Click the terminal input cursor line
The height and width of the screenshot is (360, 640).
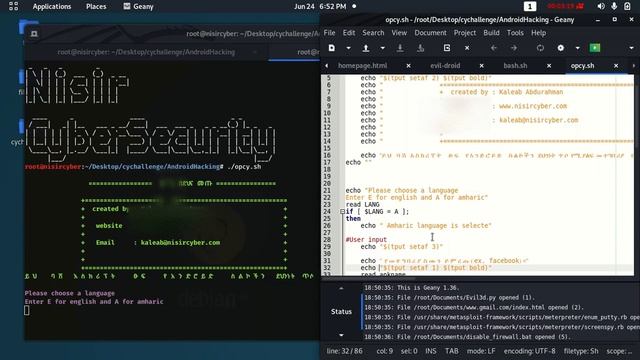(27, 311)
